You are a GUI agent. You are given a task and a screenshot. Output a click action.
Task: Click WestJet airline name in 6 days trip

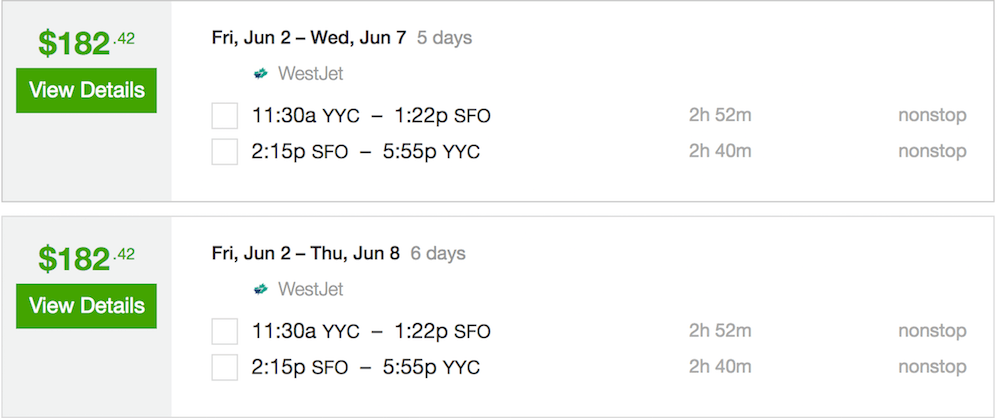coord(311,290)
